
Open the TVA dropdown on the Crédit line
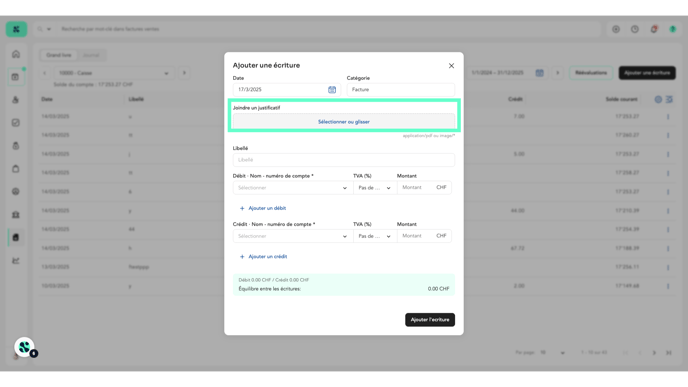375,236
